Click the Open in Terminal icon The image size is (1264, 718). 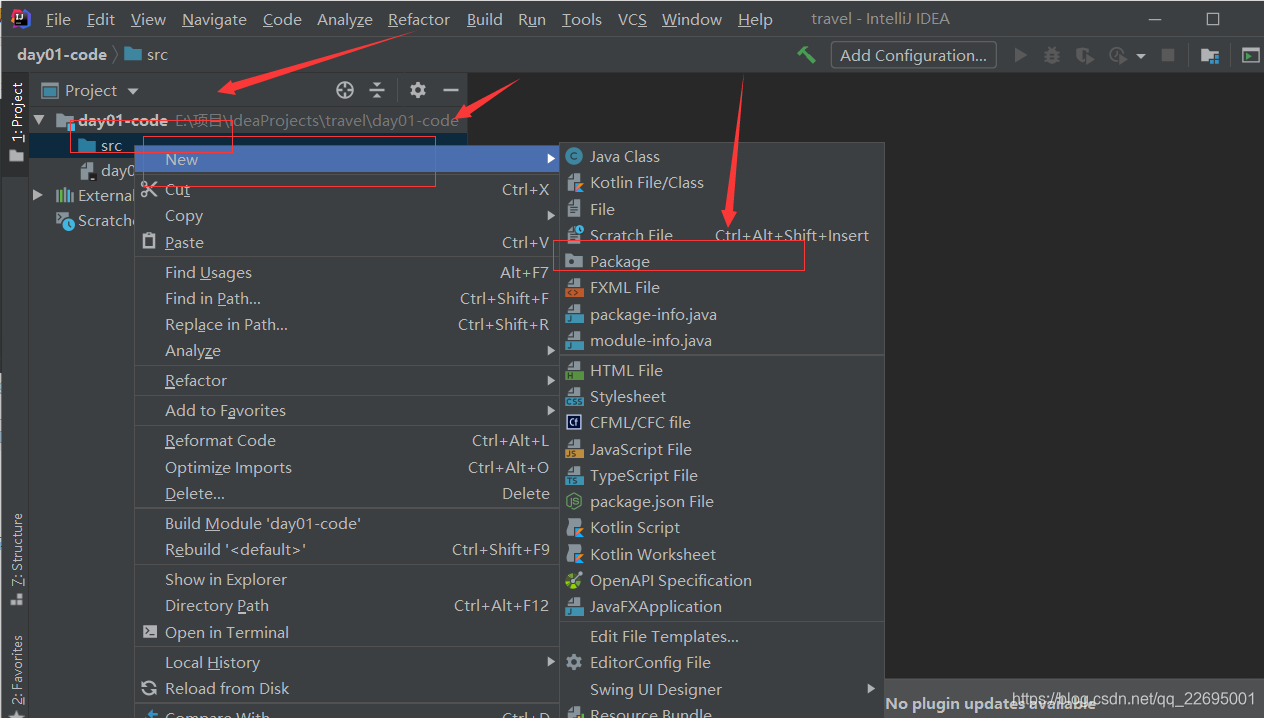coord(150,632)
